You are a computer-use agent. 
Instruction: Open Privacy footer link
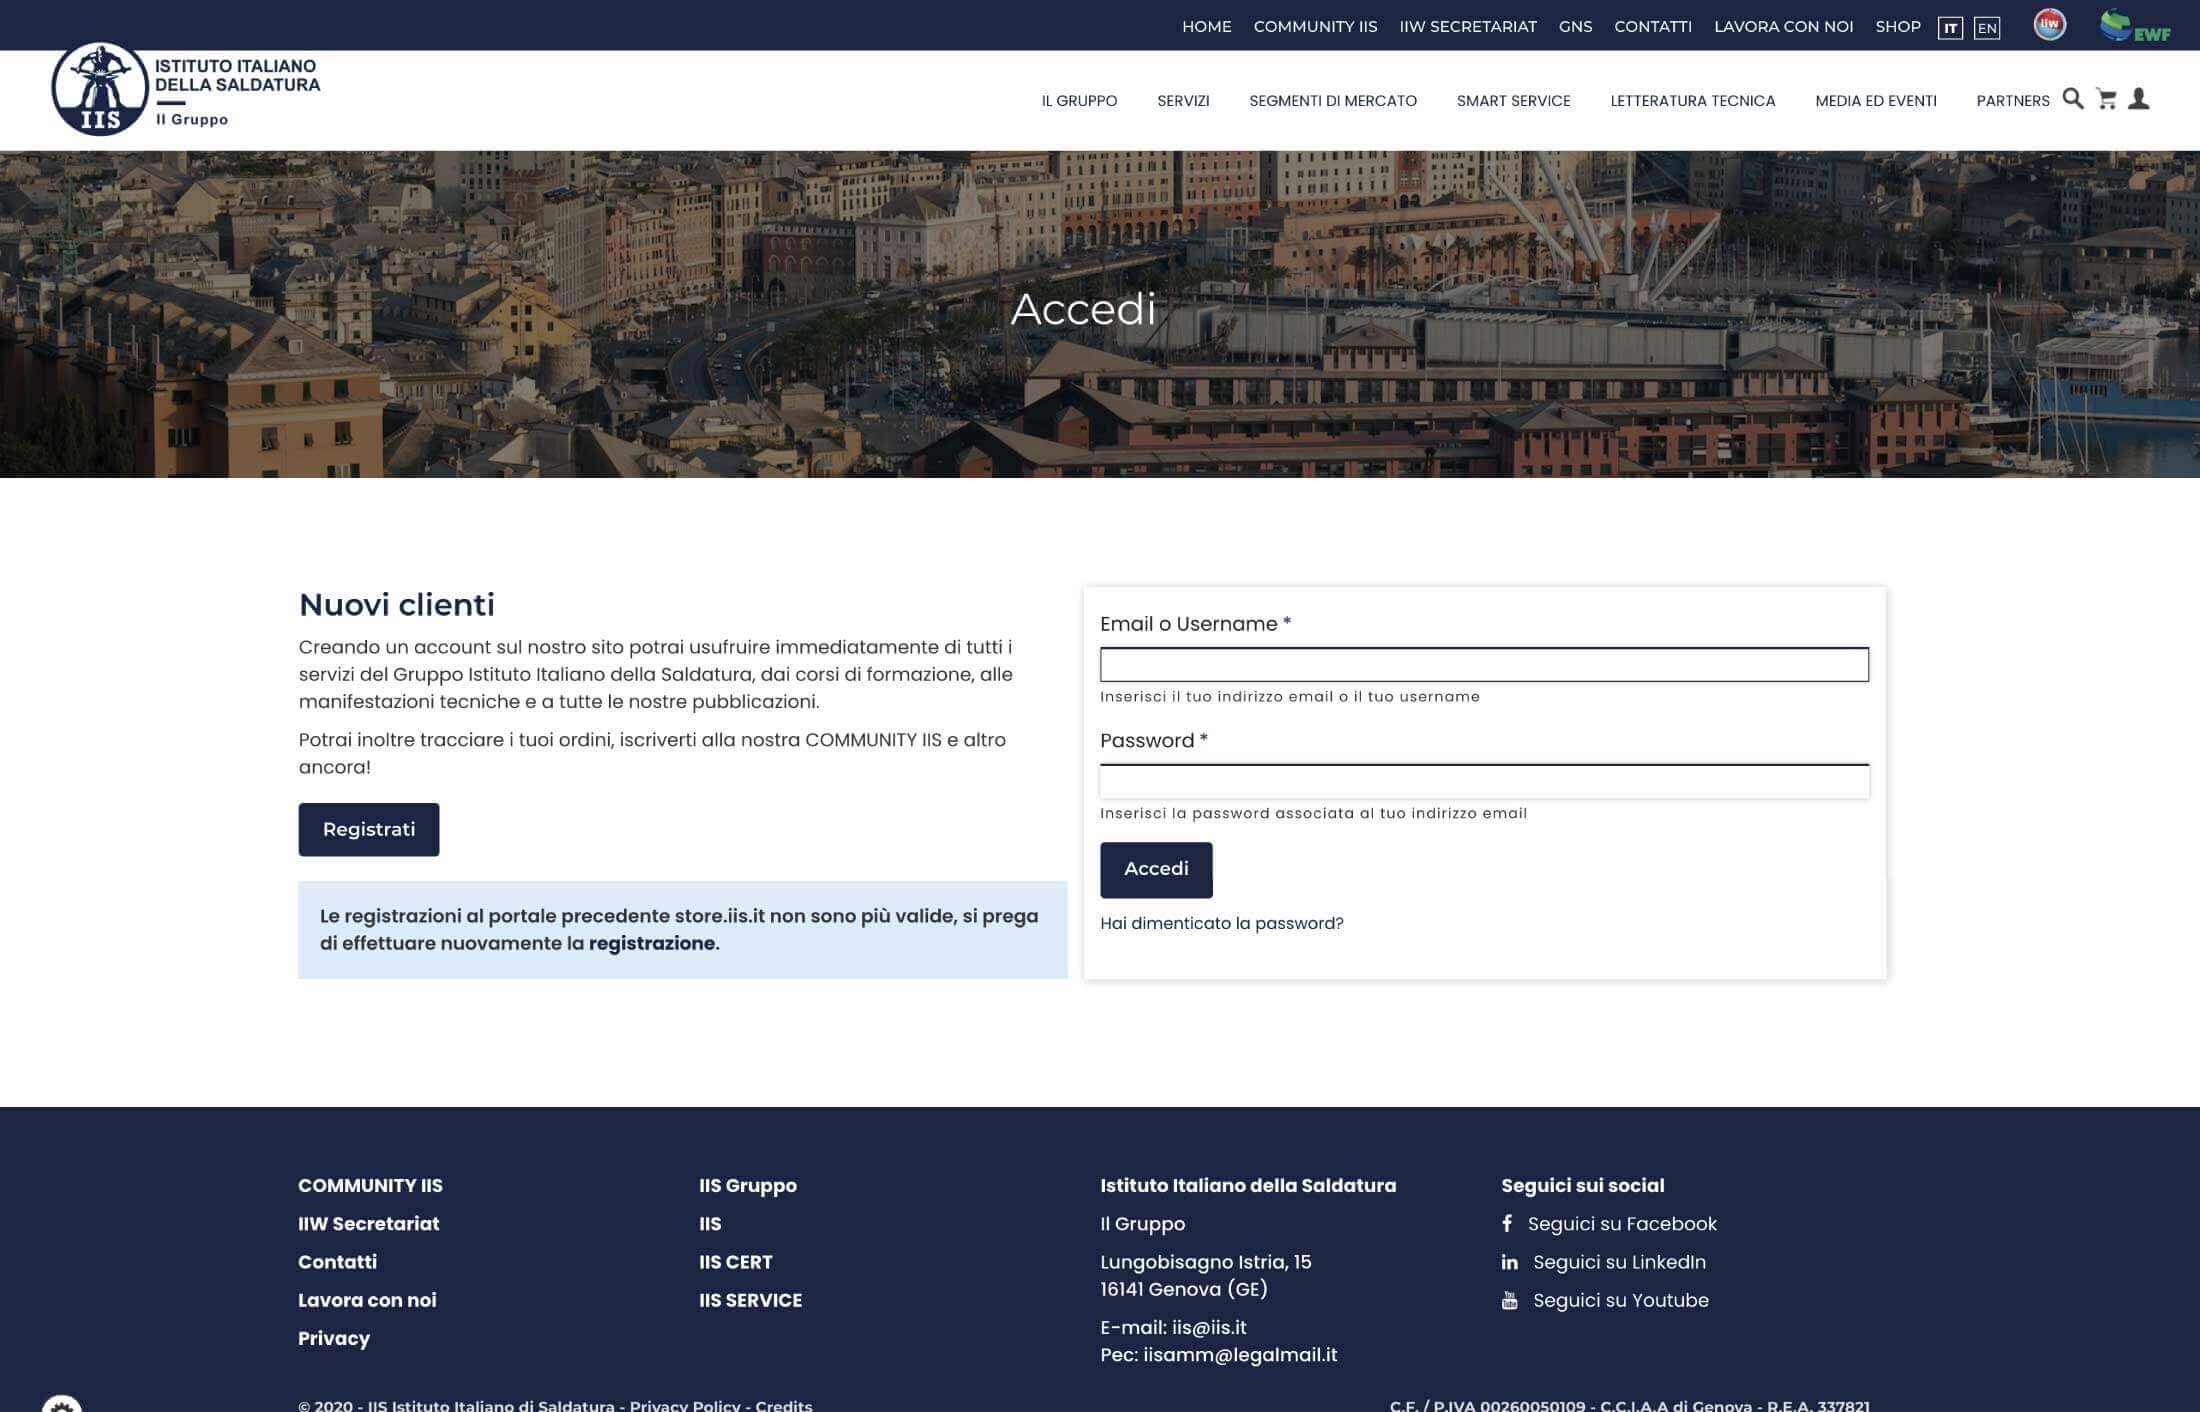pos(334,1338)
